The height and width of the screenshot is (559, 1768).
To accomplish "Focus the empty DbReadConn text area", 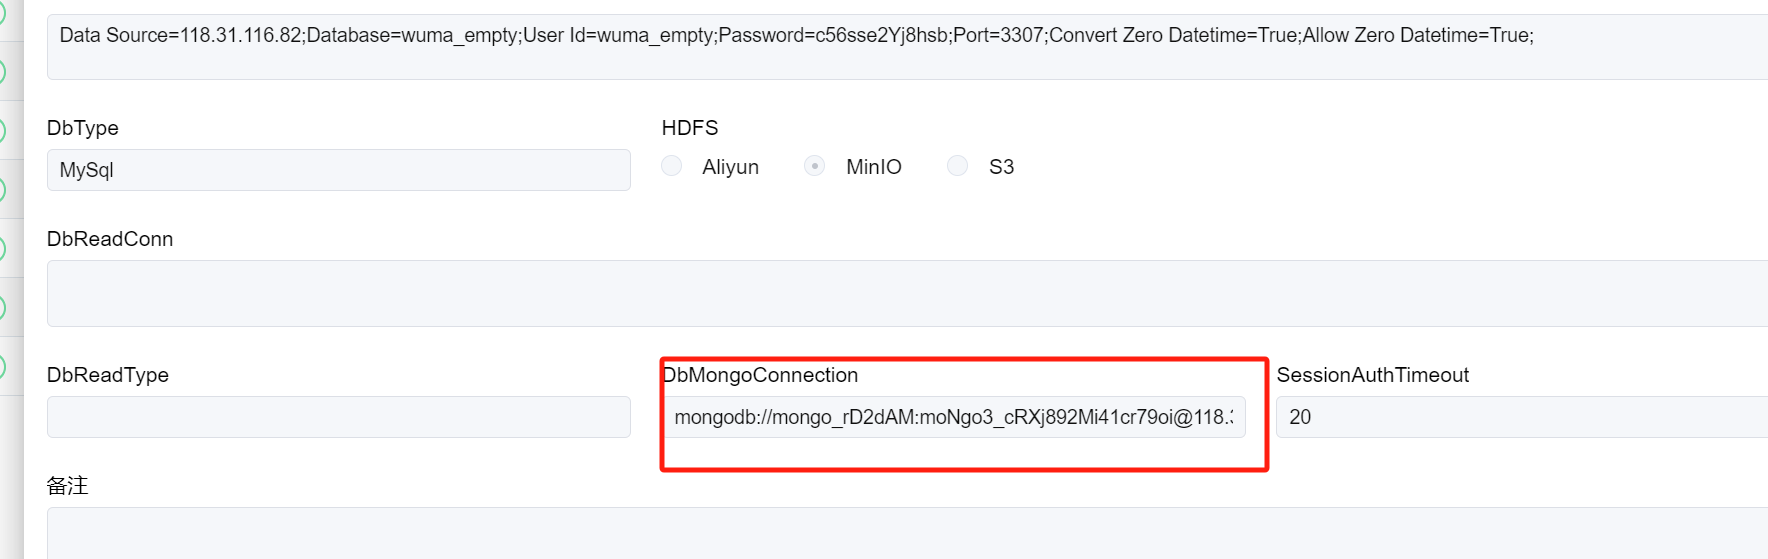I will 900,293.
